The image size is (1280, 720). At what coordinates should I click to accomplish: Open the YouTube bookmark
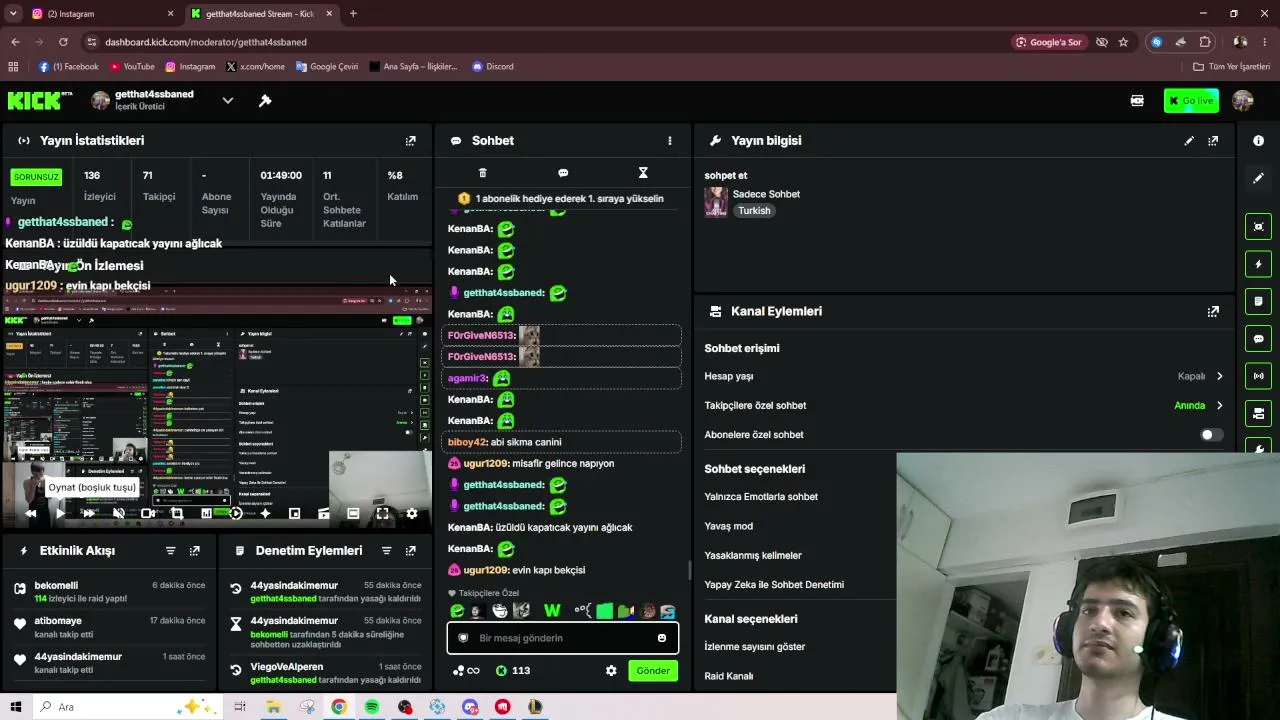coord(132,67)
